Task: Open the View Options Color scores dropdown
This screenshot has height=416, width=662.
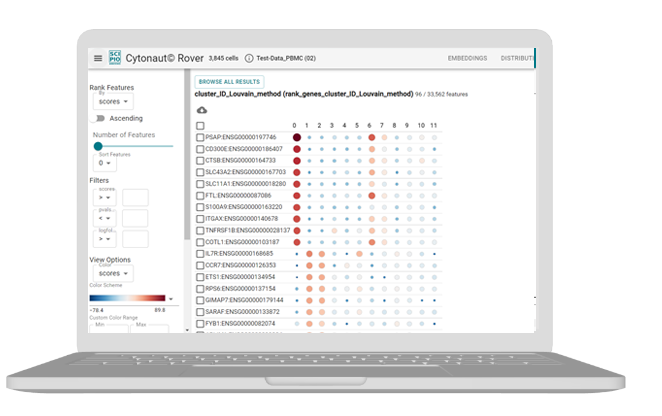Action: (x=113, y=273)
